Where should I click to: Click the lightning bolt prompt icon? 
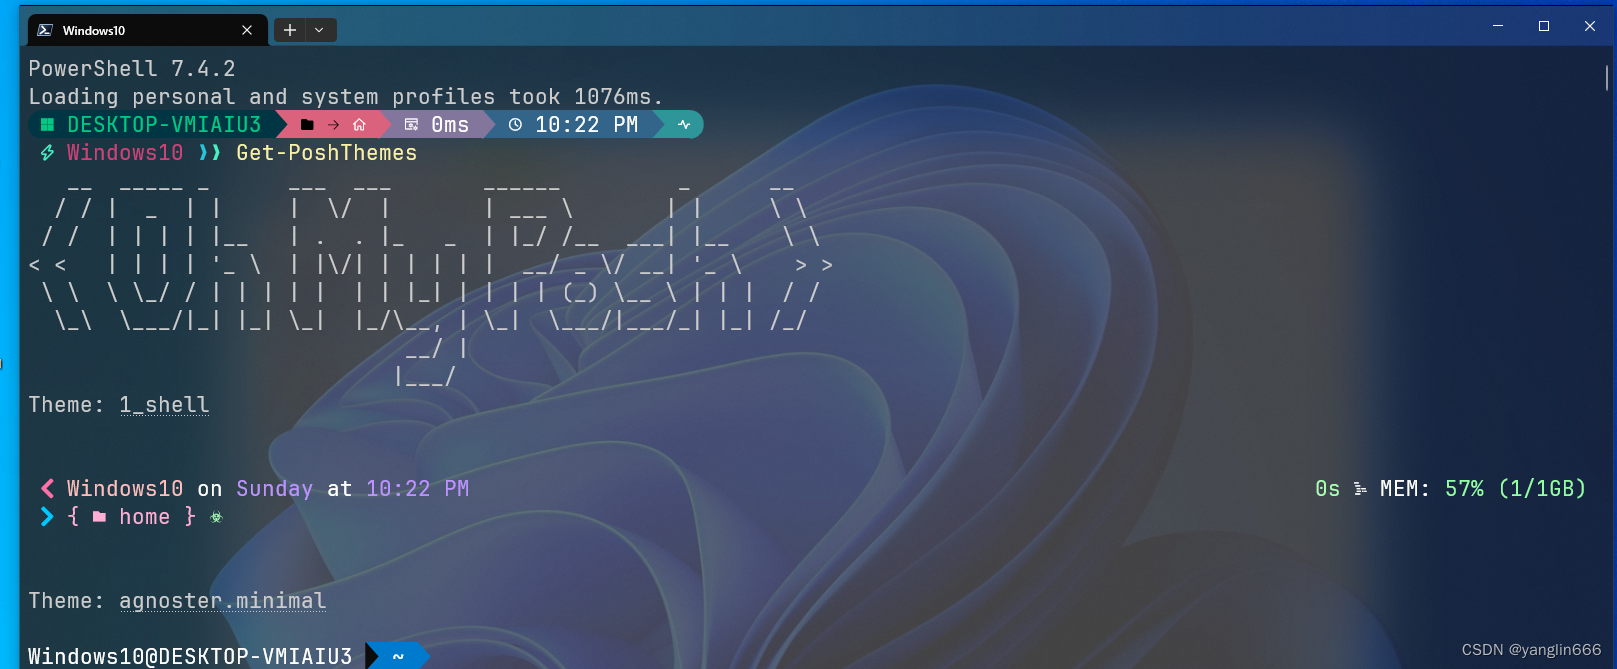[x=47, y=153]
